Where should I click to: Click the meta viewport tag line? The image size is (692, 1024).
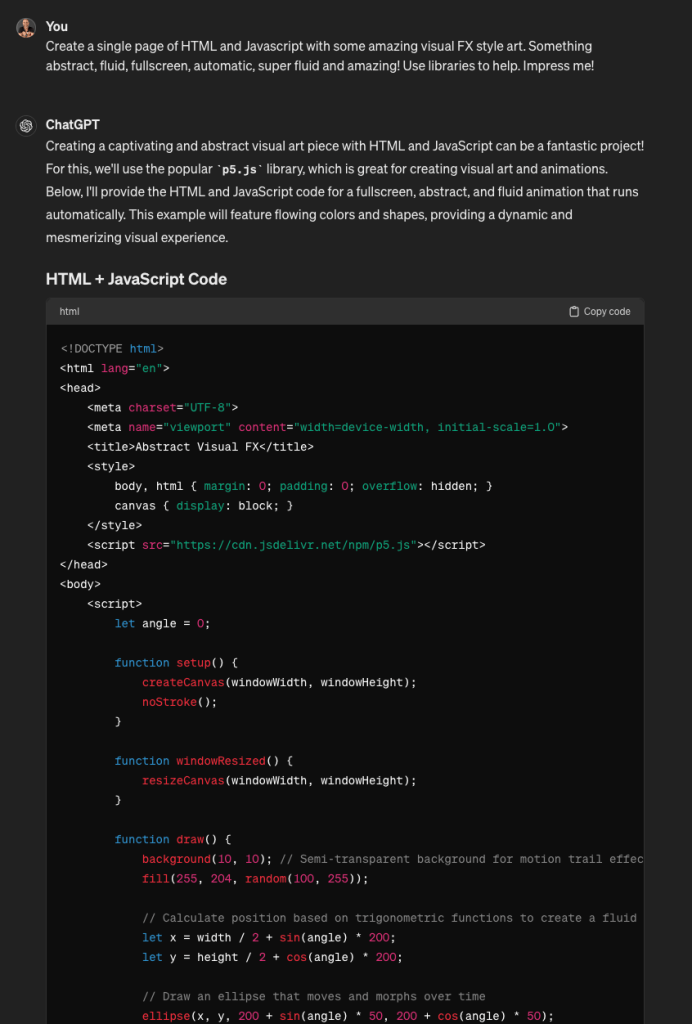click(327, 427)
